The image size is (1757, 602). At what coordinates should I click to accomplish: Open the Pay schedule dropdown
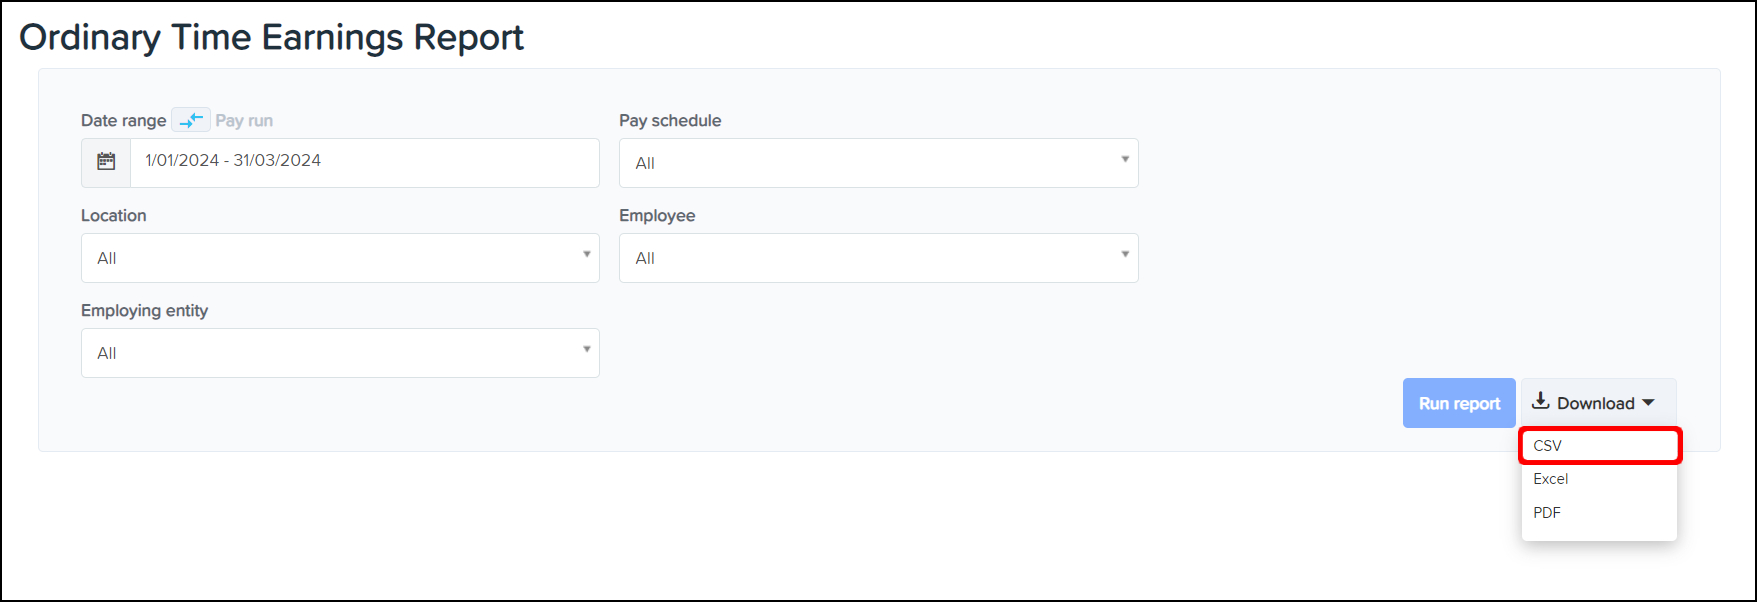click(x=878, y=163)
